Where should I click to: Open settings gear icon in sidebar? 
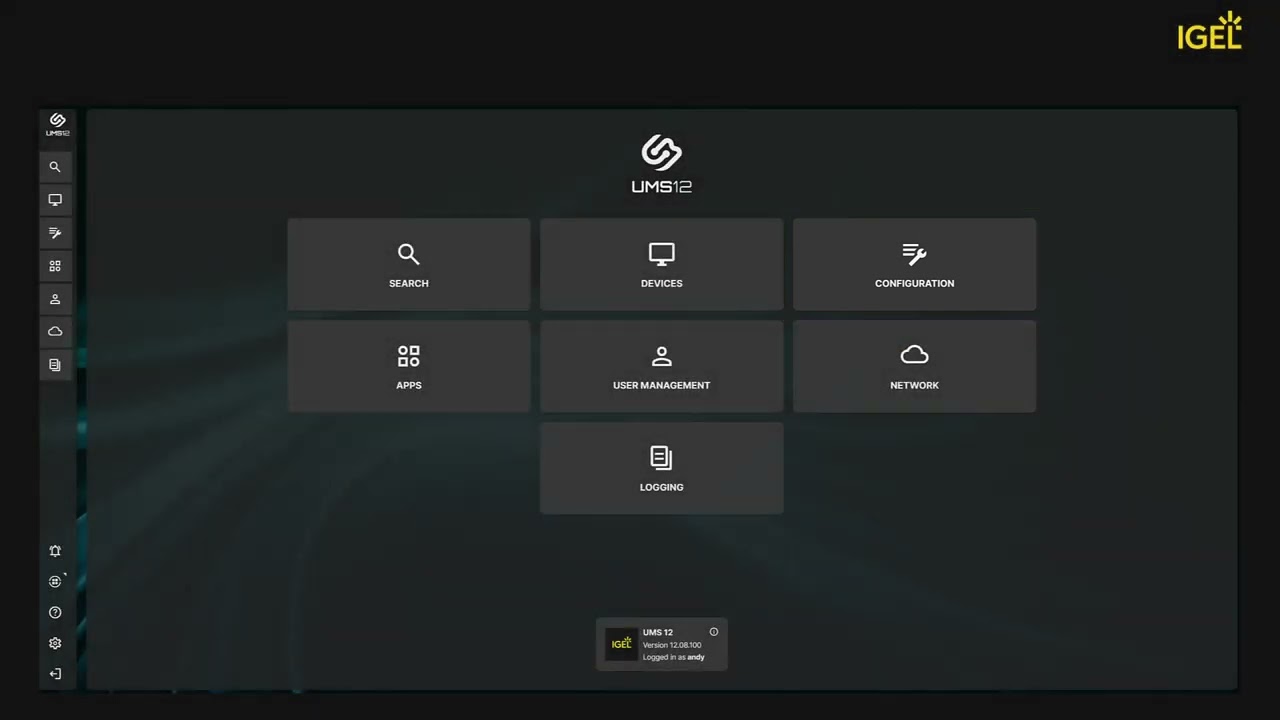pyautogui.click(x=55, y=643)
